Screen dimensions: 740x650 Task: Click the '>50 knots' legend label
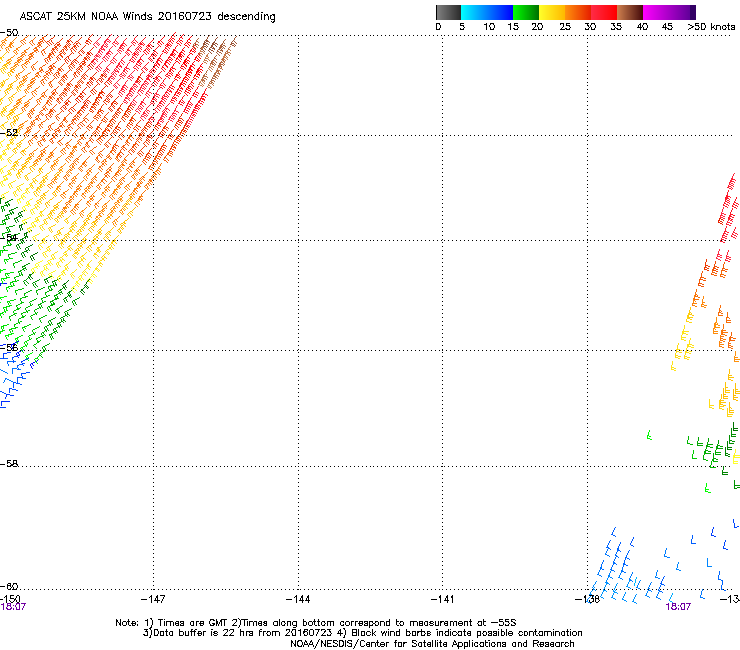pyautogui.click(x=711, y=27)
